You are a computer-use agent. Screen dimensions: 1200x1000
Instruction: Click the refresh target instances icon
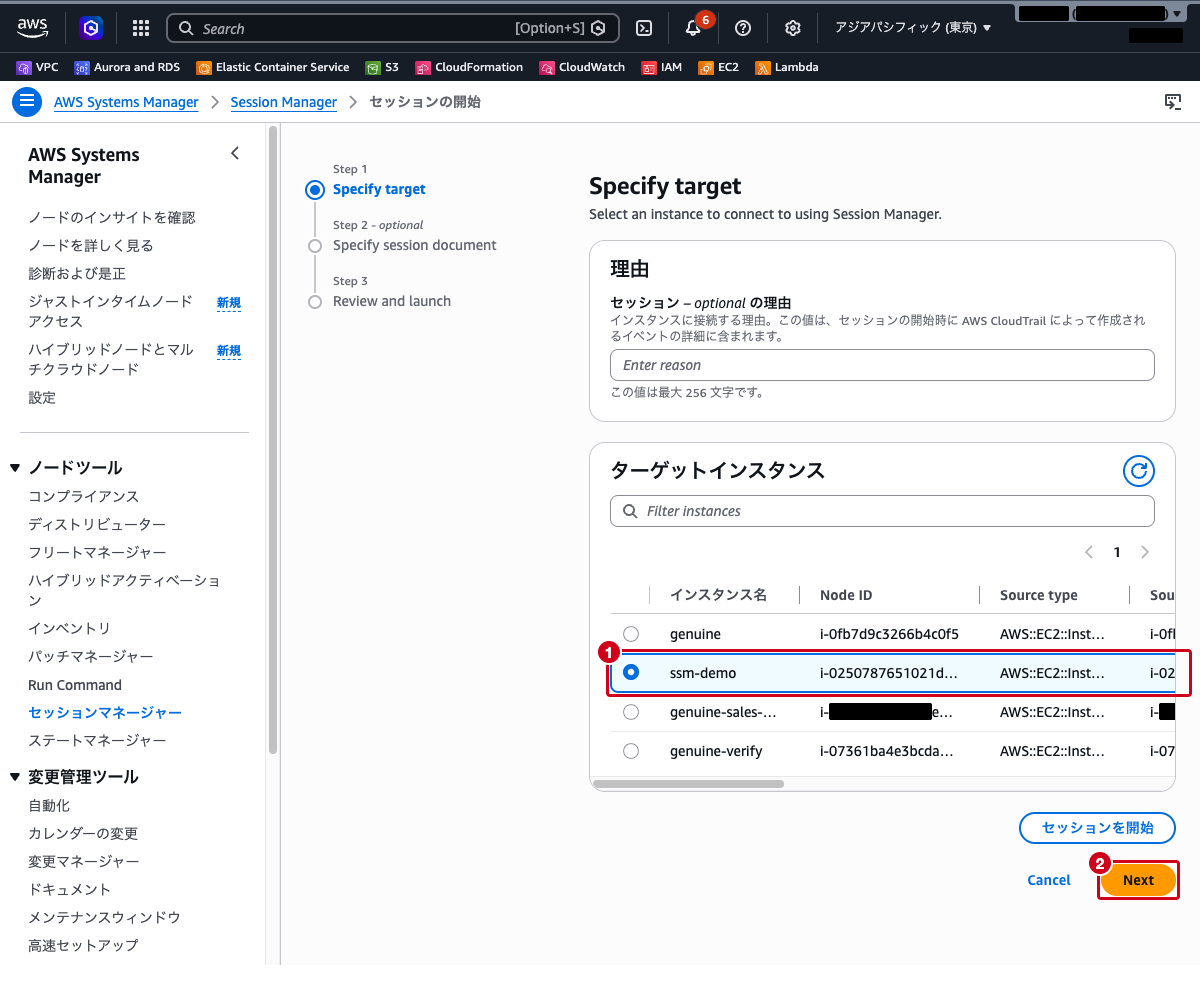pyautogui.click(x=1139, y=471)
